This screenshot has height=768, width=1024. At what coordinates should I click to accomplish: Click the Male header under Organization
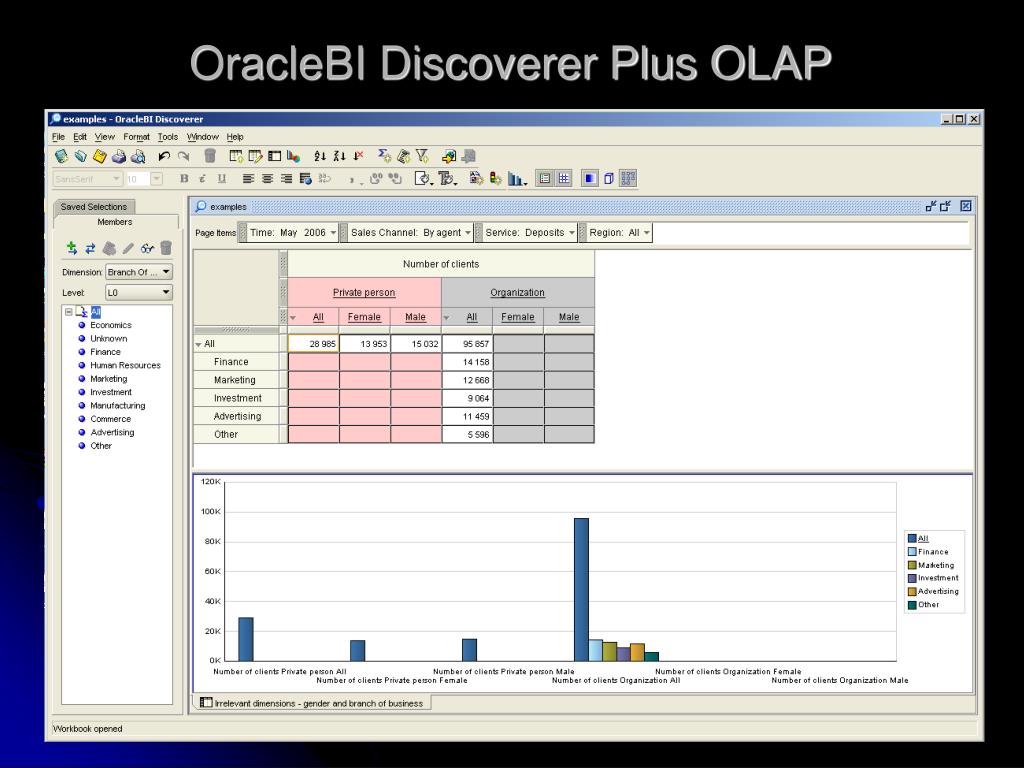[x=569, y=317]
